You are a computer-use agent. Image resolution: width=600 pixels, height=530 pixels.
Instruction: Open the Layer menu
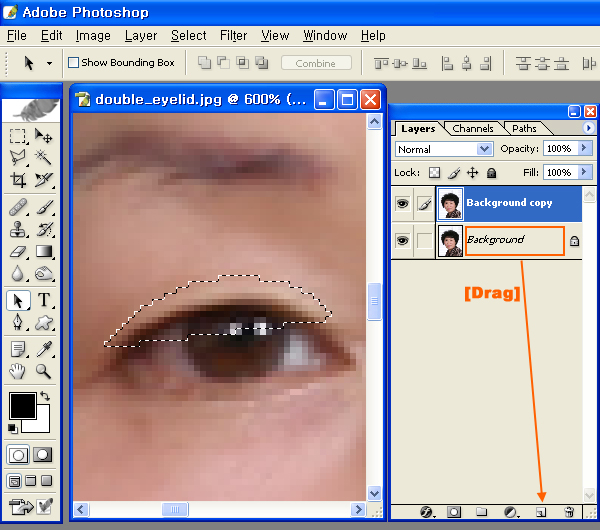point(141,36)
